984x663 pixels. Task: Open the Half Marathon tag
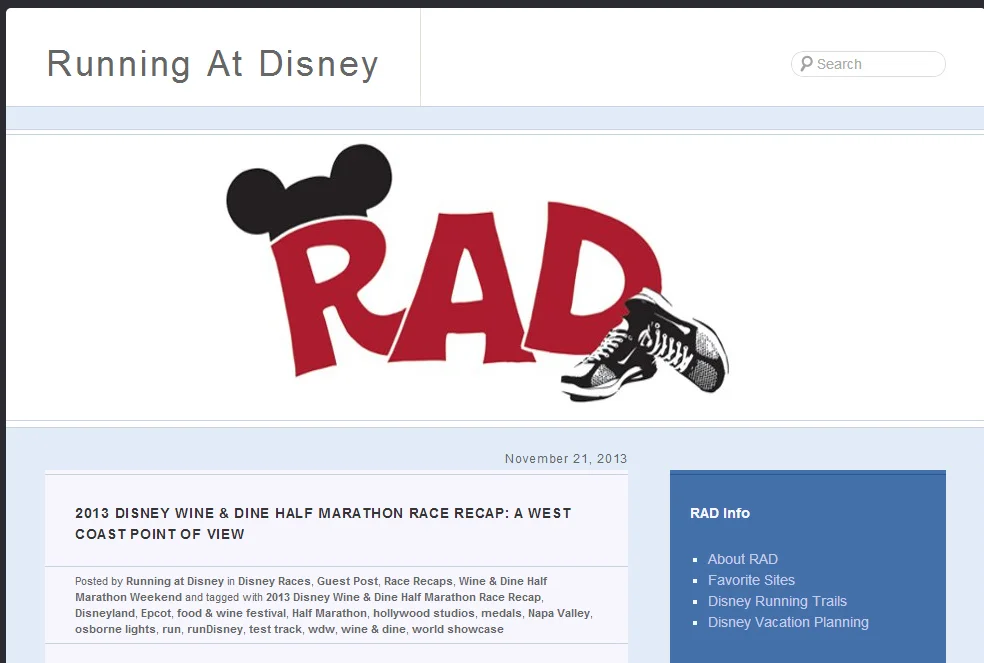[x=329, y=613]
